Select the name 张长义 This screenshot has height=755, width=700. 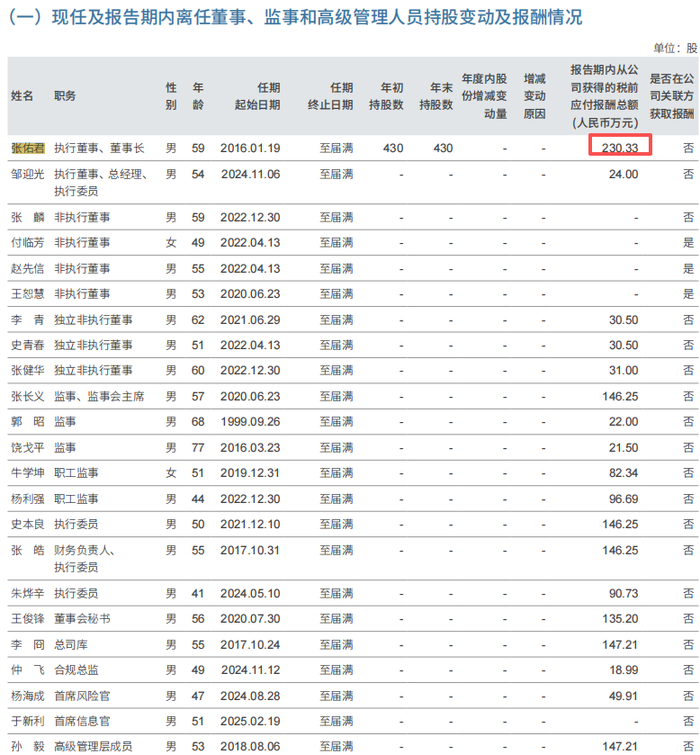tap(28, 397)
